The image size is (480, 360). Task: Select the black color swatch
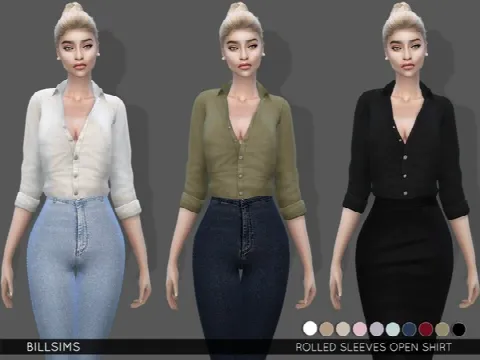click(x=459, y=329)
